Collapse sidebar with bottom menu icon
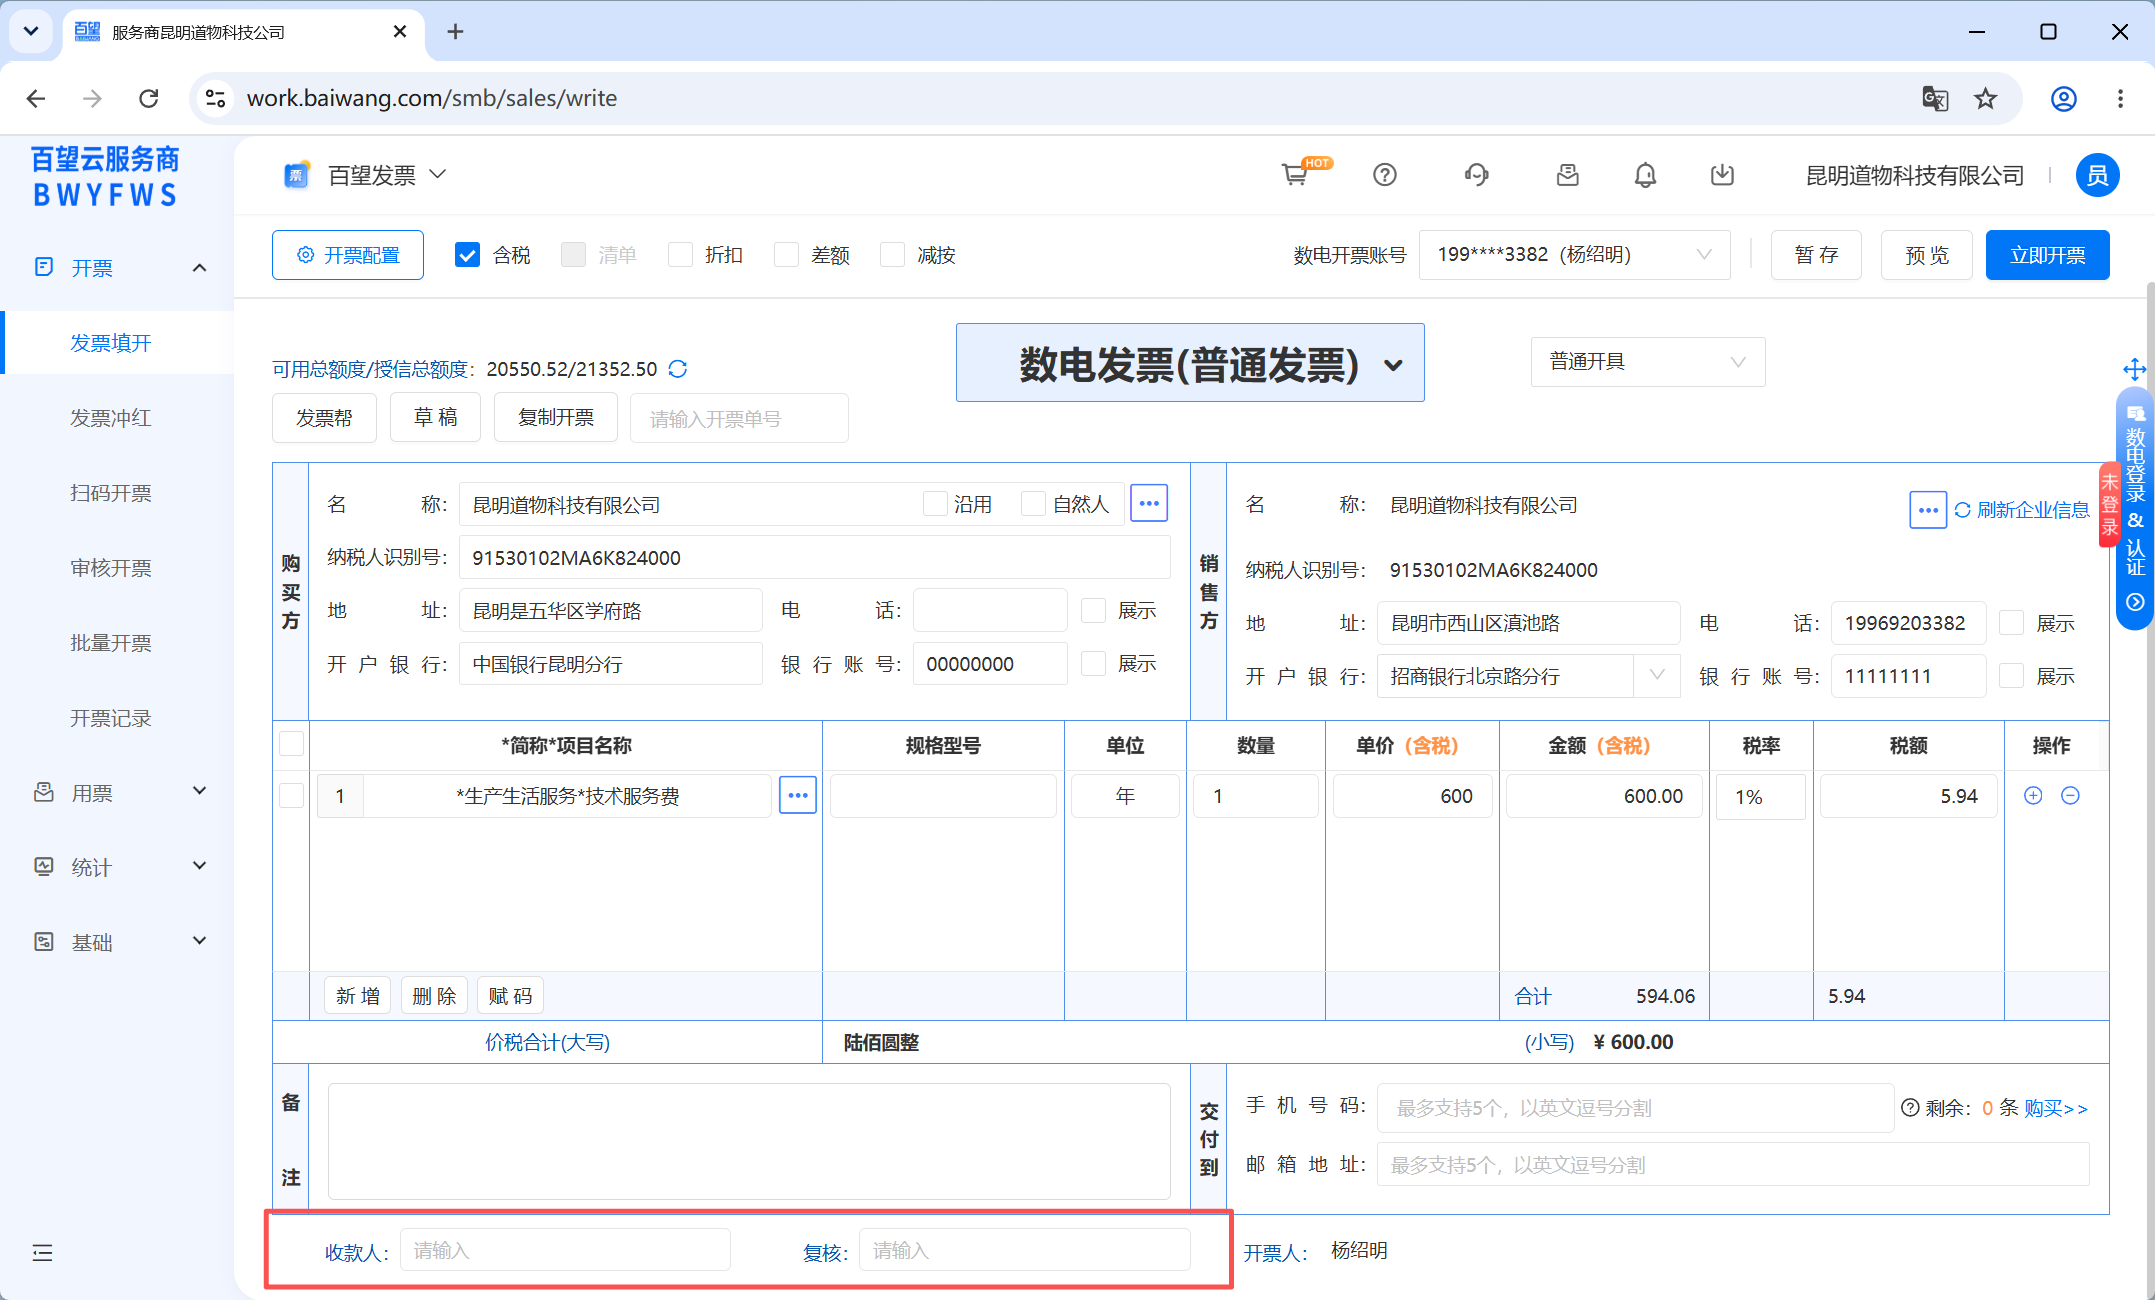2155x1300 pixels. 42,1253
